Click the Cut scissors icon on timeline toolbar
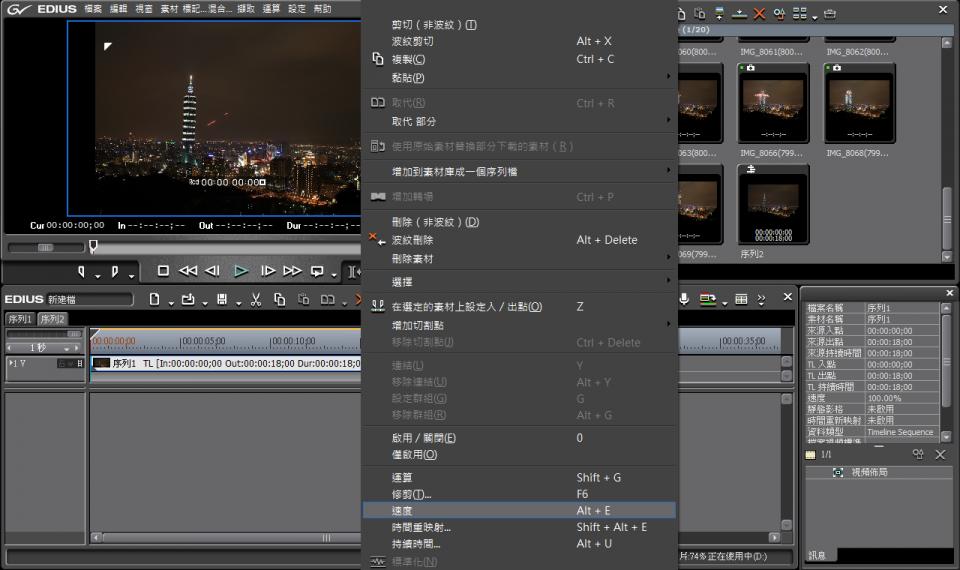 (x=256, y=299)
